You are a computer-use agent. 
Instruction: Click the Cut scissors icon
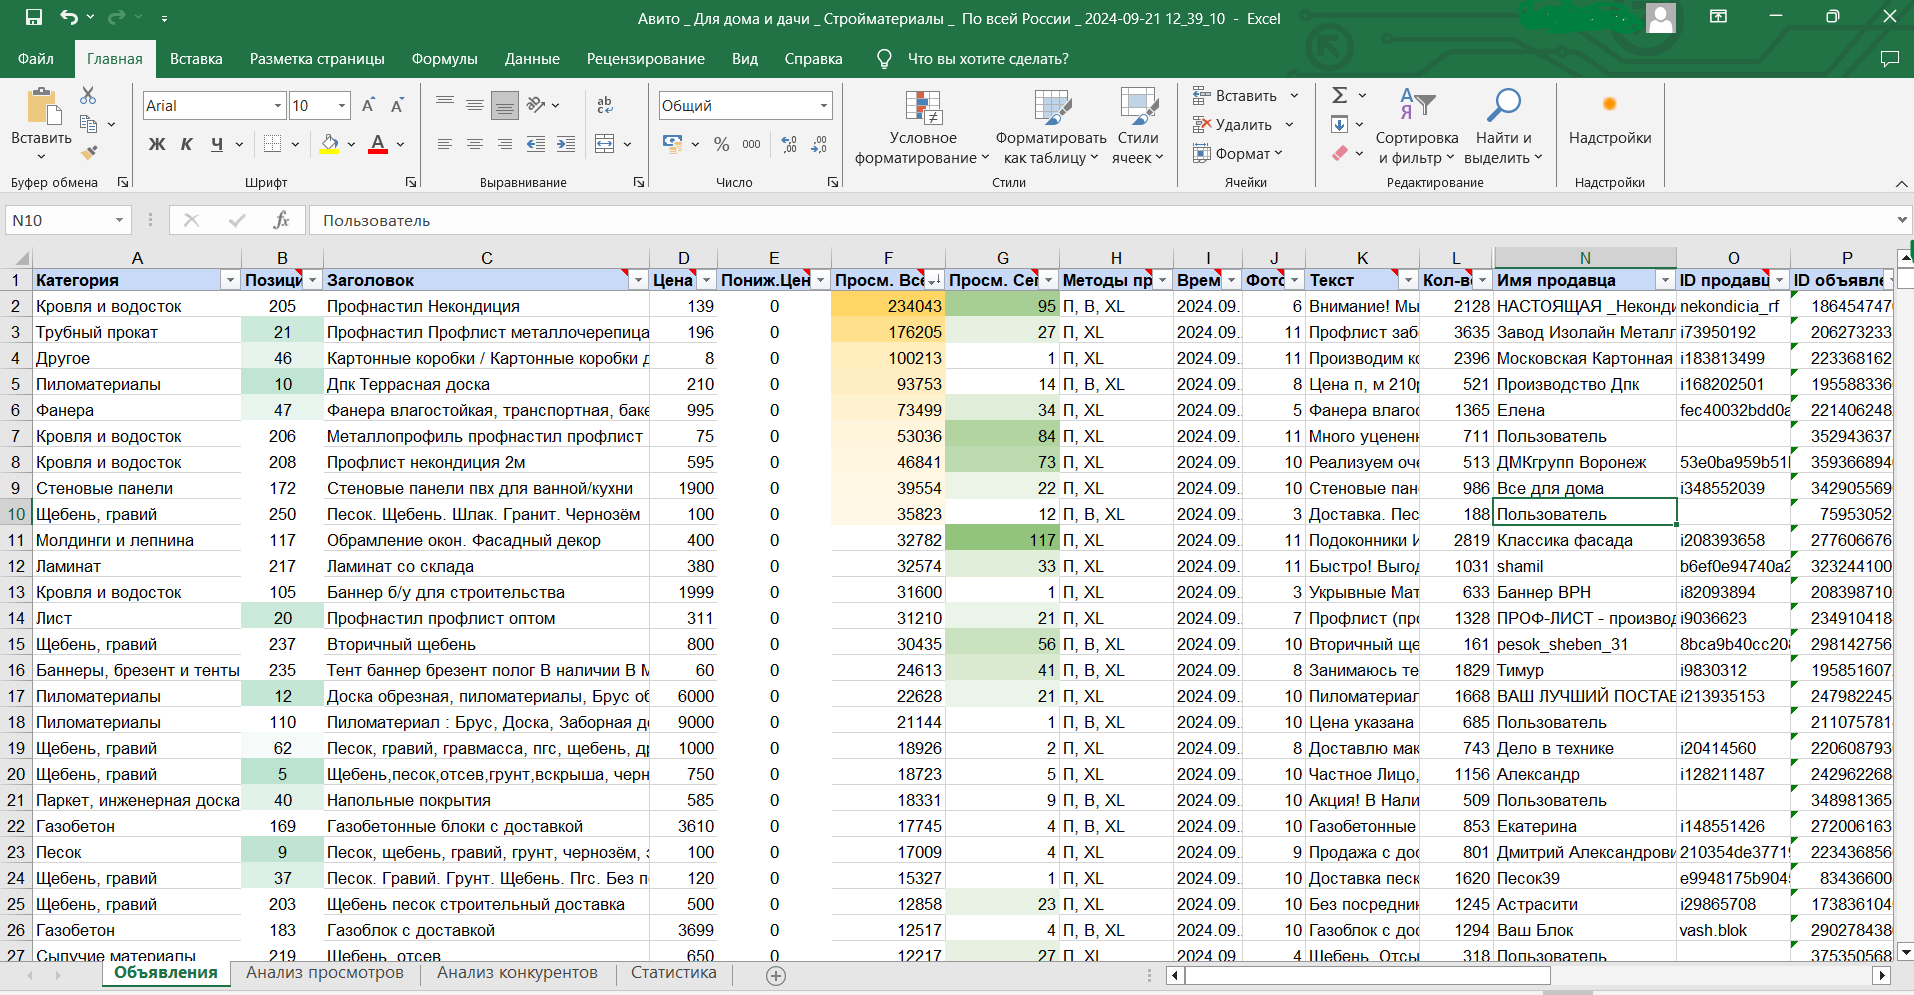click(x=88, y=96)
